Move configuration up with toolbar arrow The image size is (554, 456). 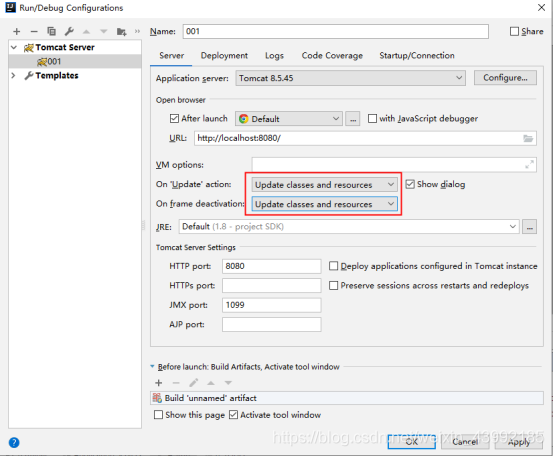(x=86, y=32)
